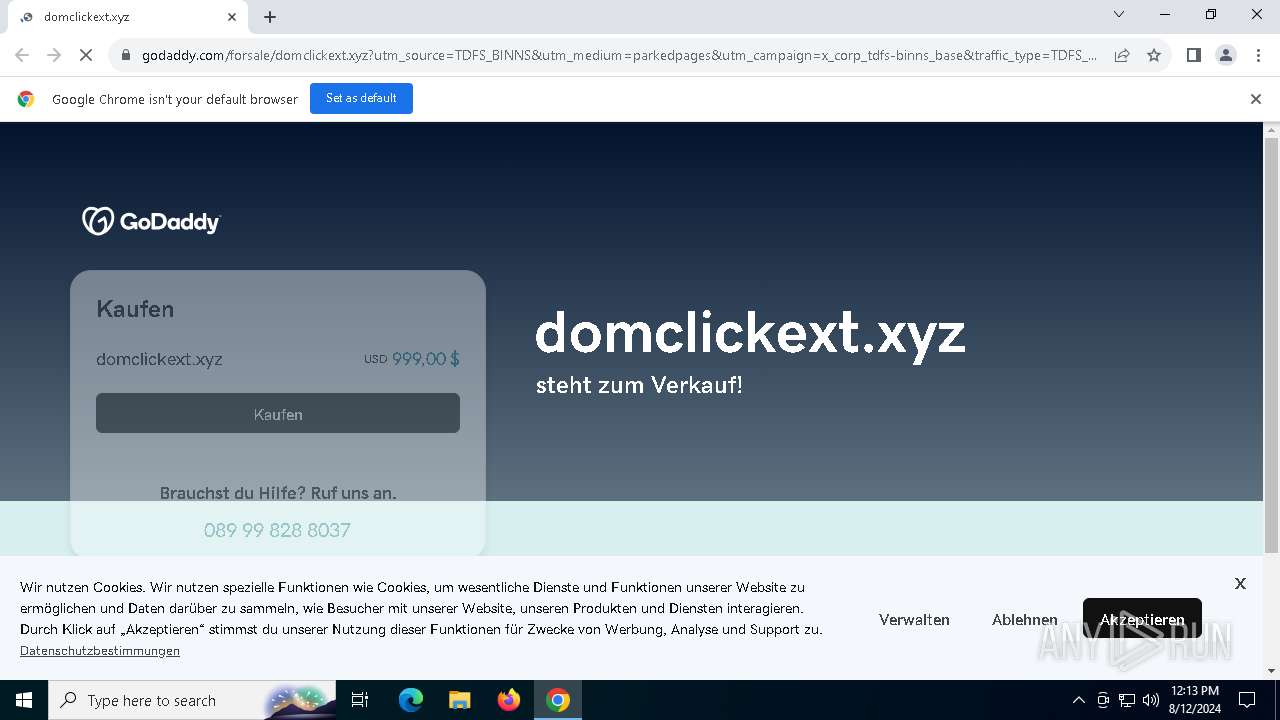Close the domclickext.xyz tab

tap(232, 17)
